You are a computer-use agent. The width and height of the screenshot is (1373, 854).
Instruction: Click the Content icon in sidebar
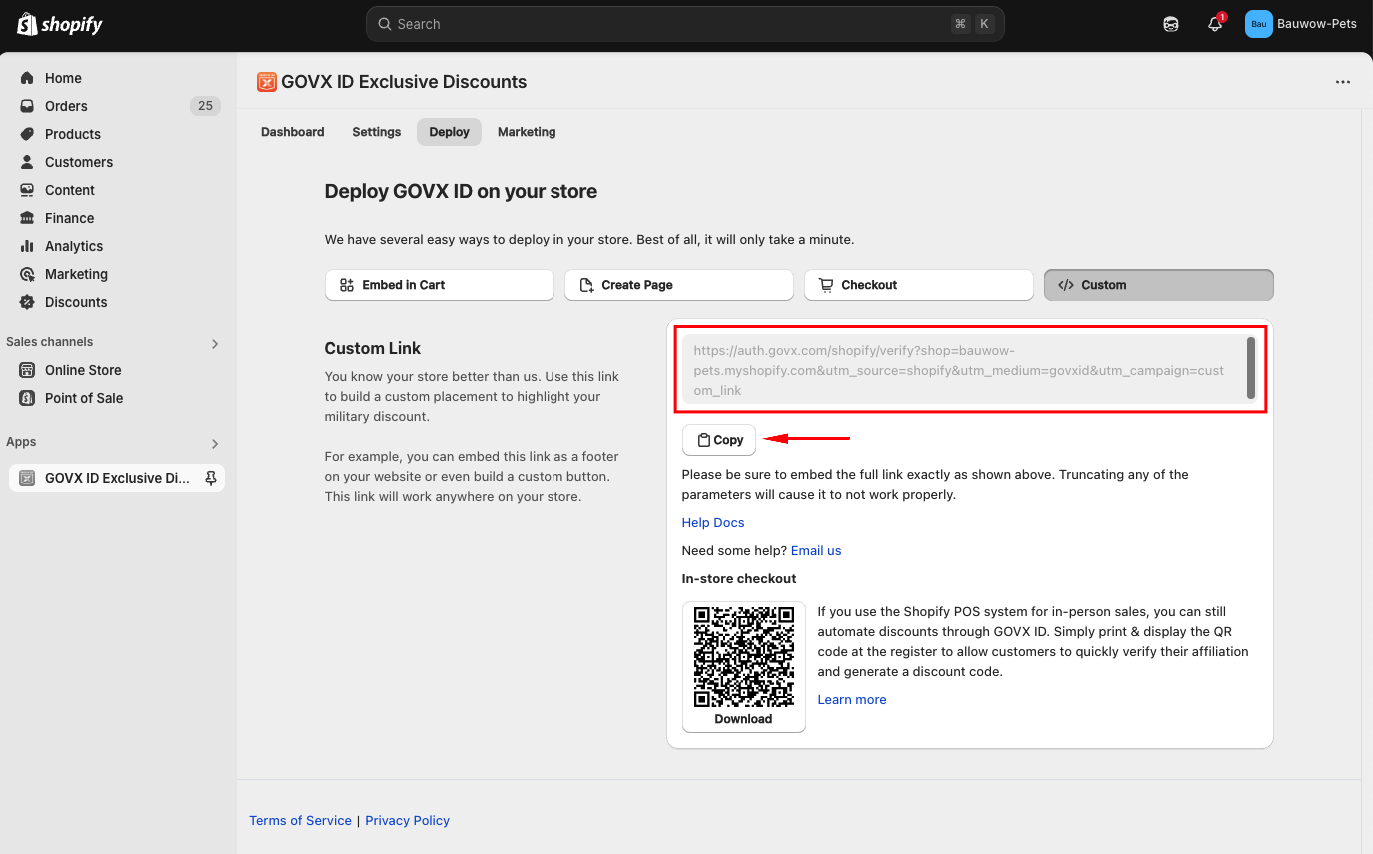(x=27, y=190)
